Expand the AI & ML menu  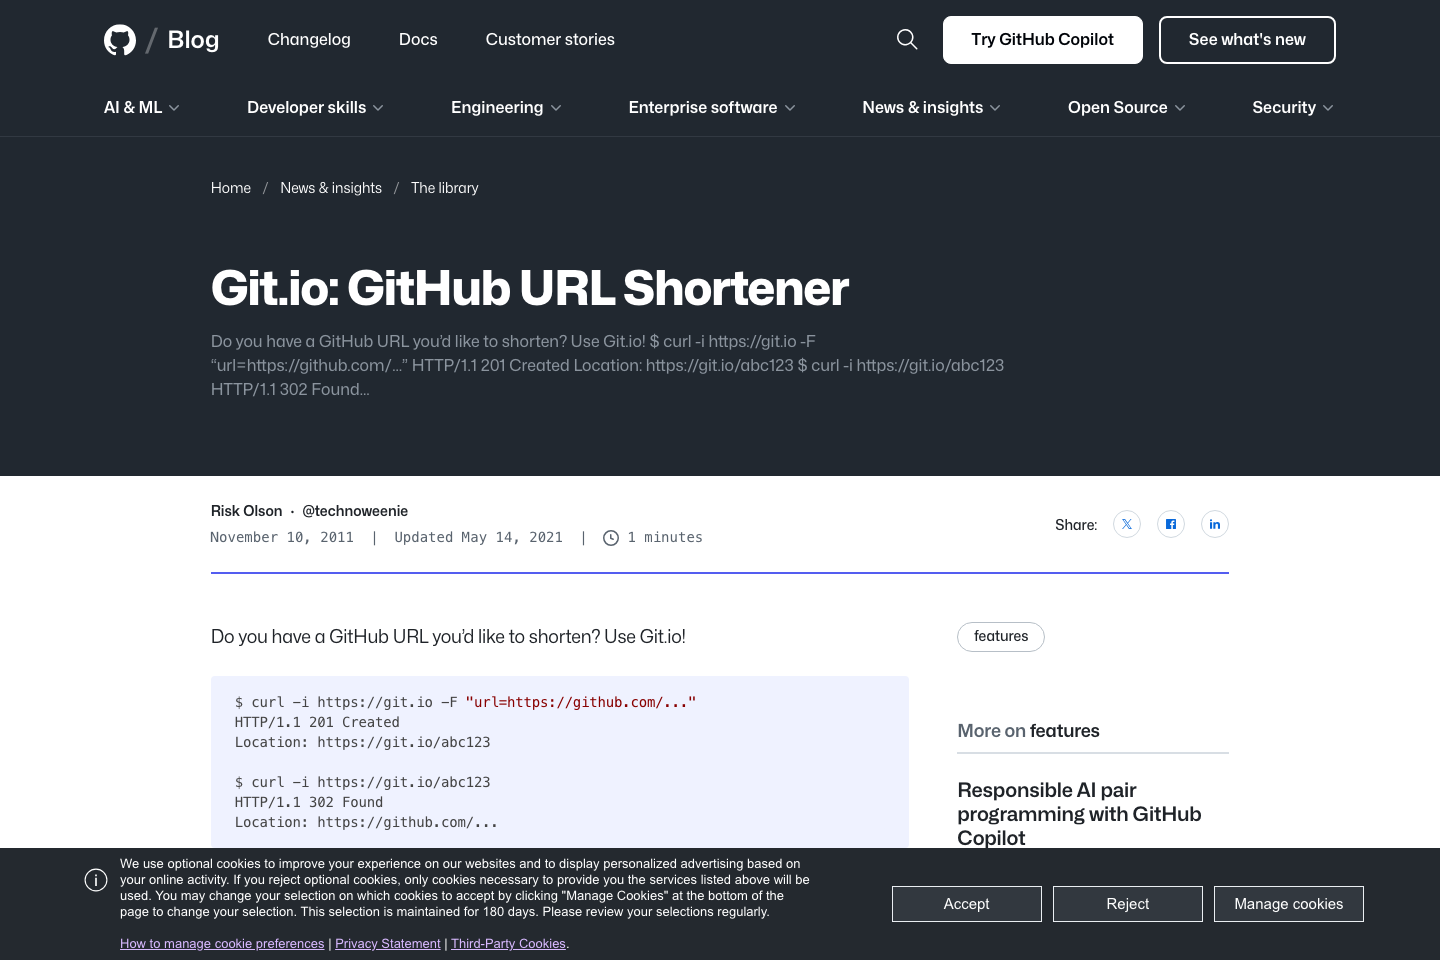tap(140, 107)
